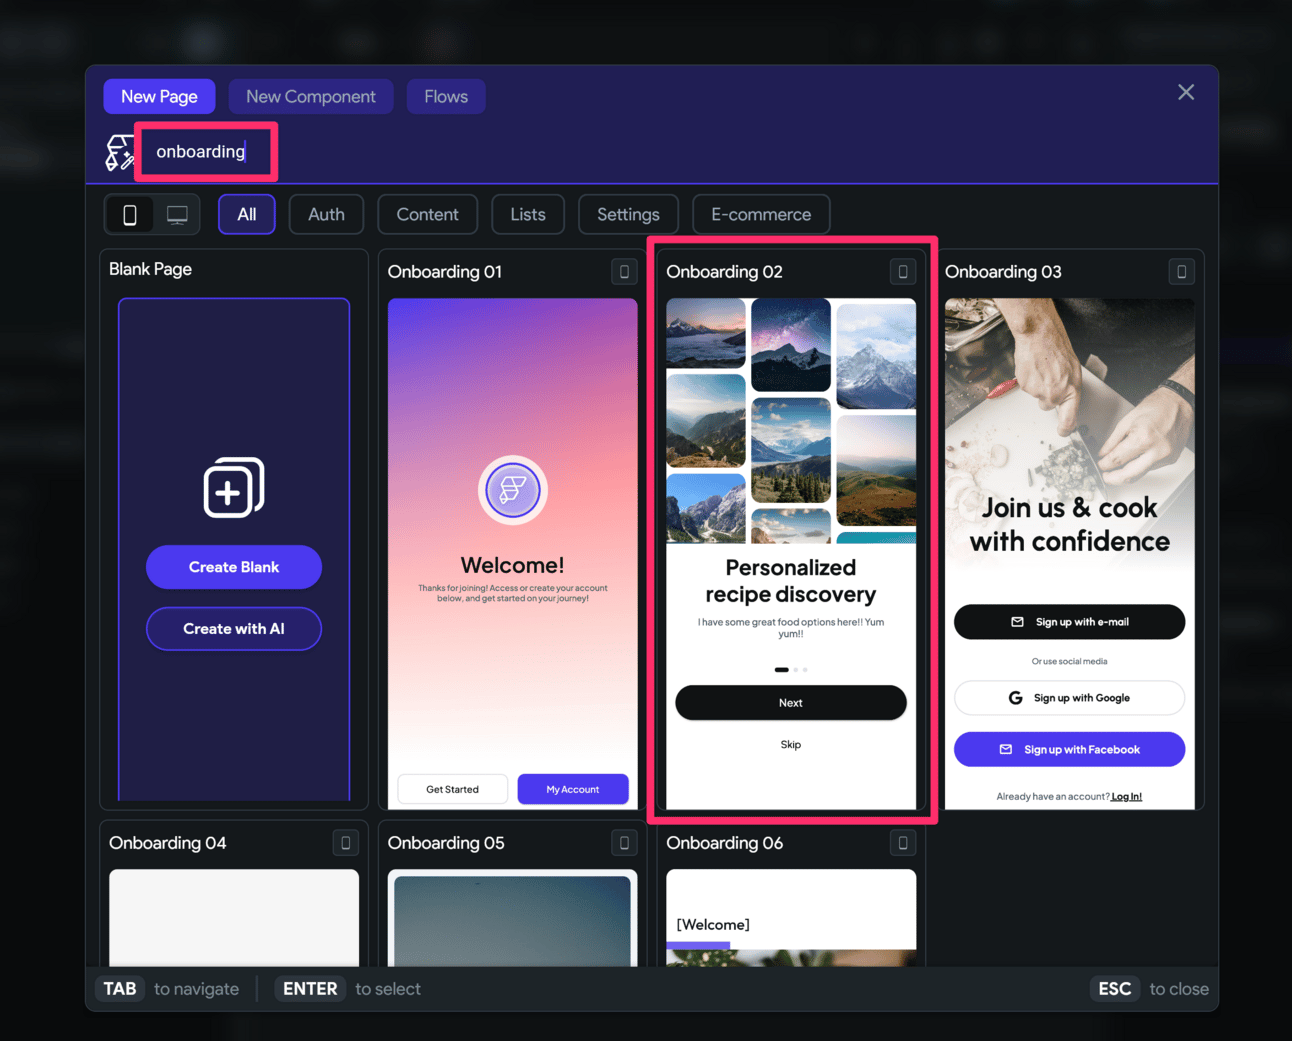This screenshot has width=1292, height=1041.
Task: Click the Welcome! heading in Onboarding 01
Action: pos(513,565)
